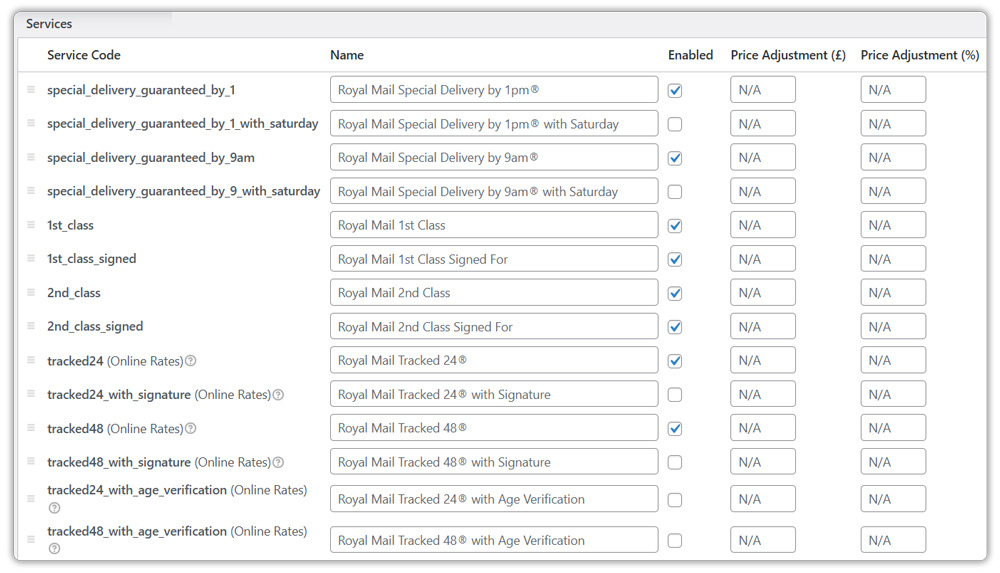1000x573 pixels.
Task: Select the 1st_class_signed service code text
Action: (92, 259)
